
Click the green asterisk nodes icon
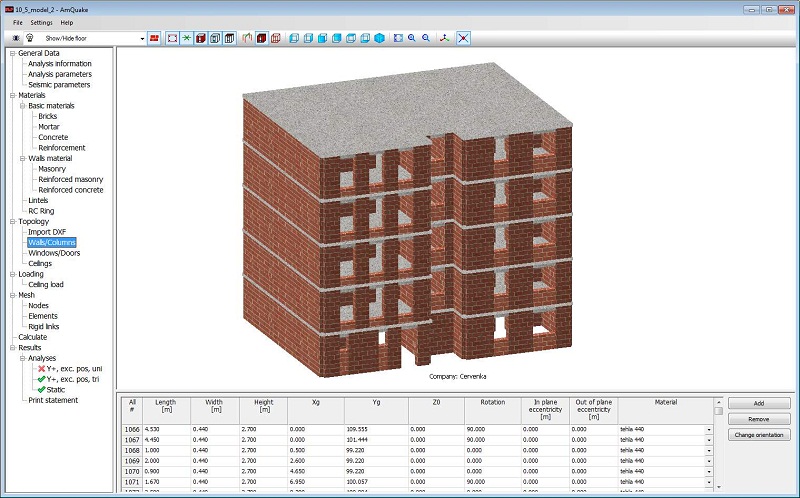coord(186,38)
